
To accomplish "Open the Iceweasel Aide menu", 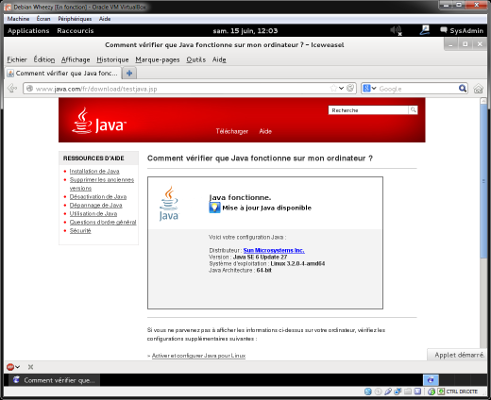I will tap(219, 60).
